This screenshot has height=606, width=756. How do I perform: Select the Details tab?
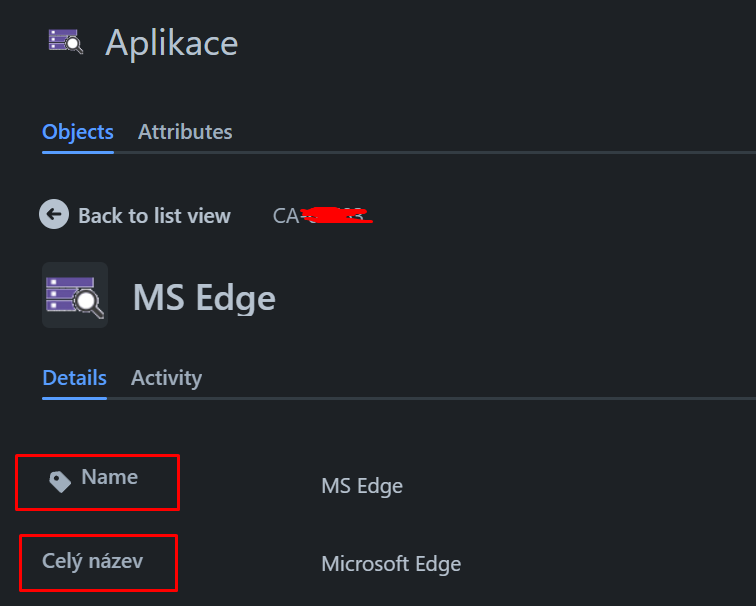(74, 378)
